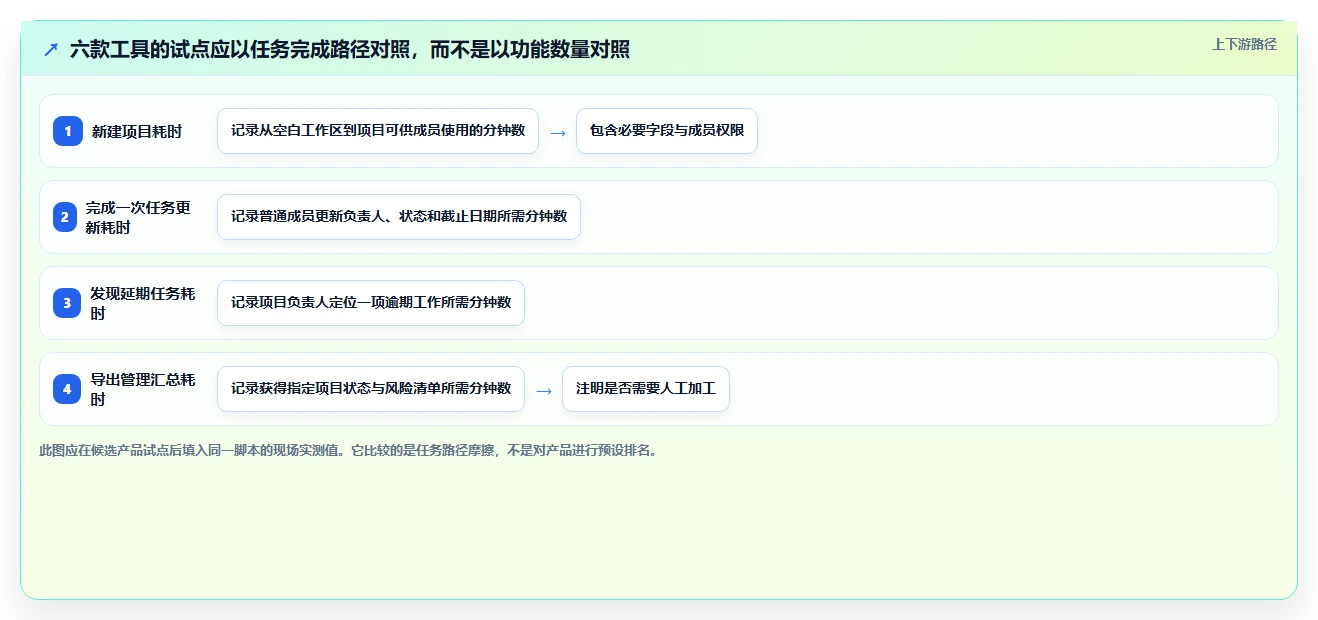The image size is (1318, 620).
Task: Click the diagonal arrow icon beside the title
Action: tap(51, 49)
